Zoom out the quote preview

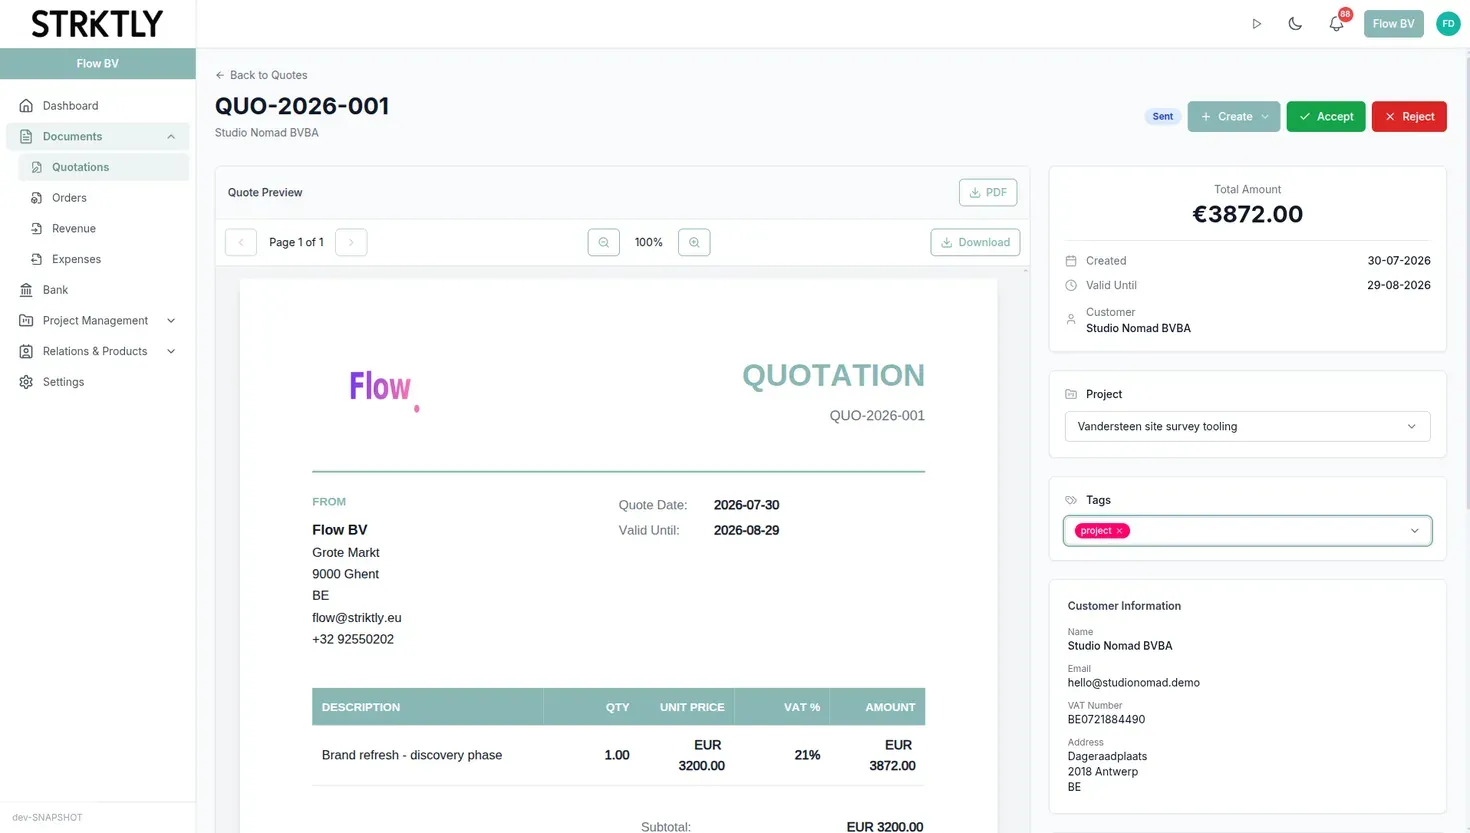pos(603,242)
